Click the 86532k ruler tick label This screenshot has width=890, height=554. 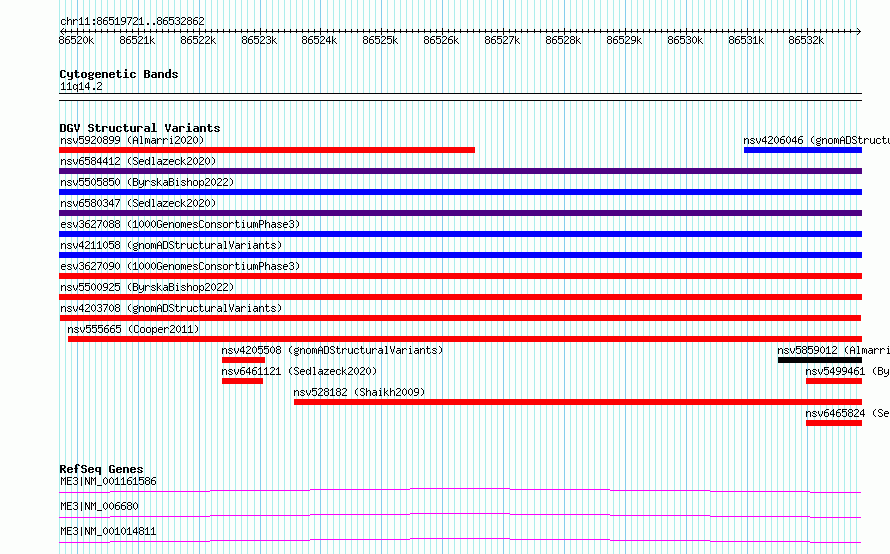(x=806, y=40)
